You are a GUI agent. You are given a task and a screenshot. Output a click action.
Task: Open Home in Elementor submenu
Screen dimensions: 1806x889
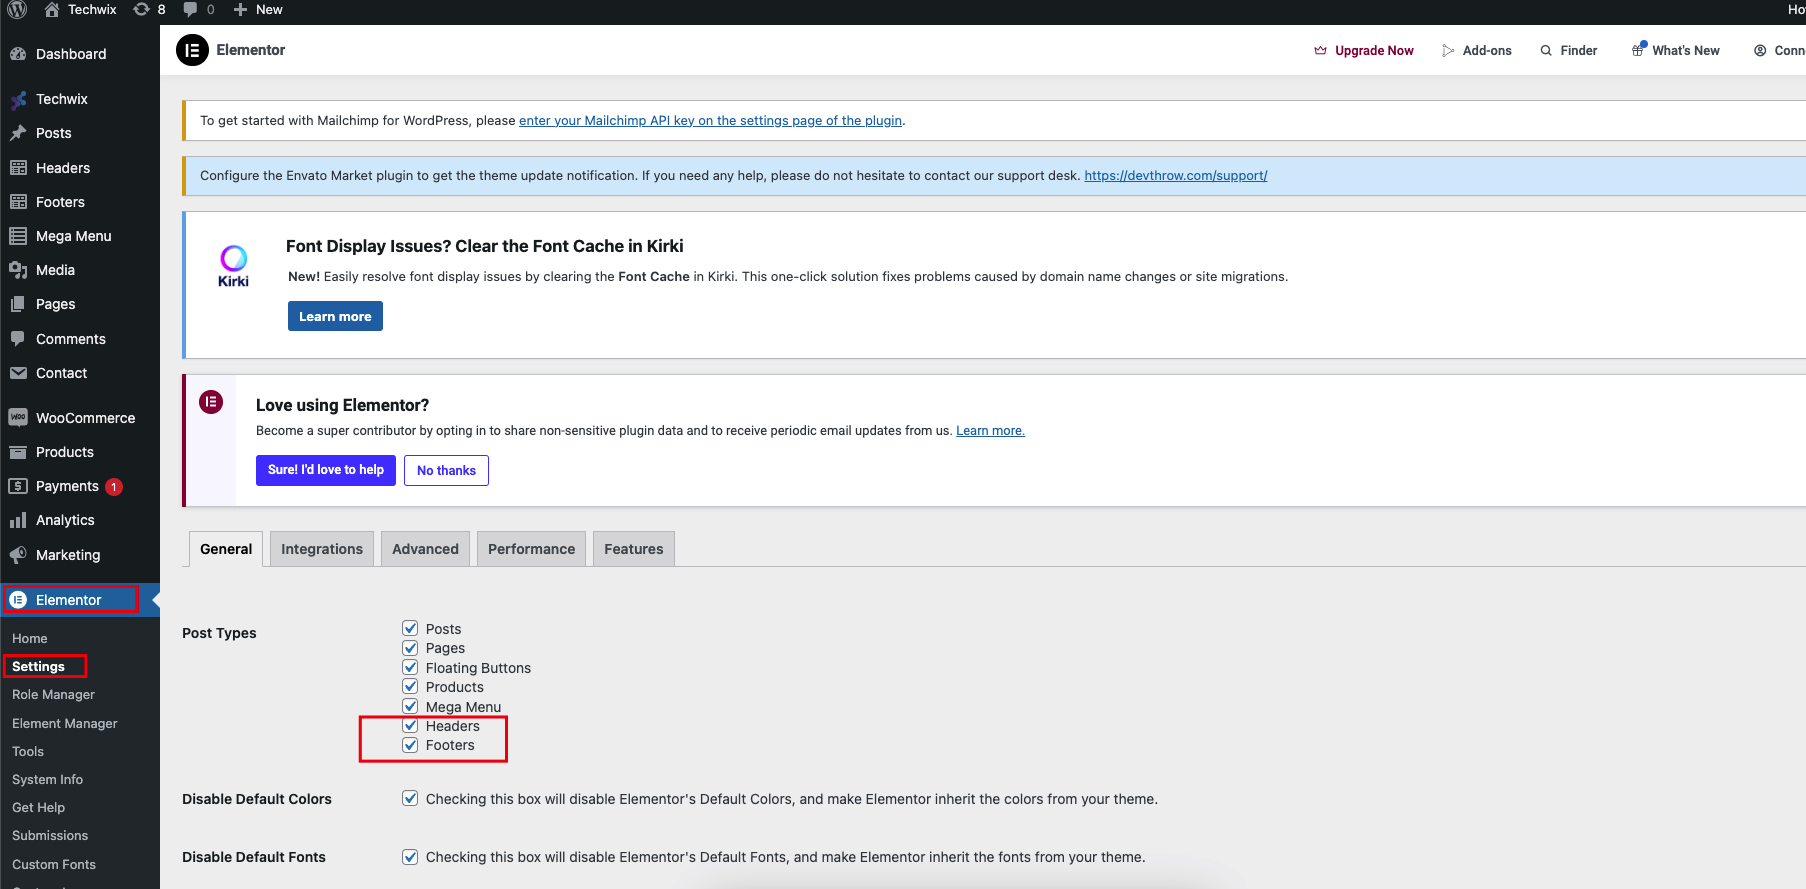(30, 638)
